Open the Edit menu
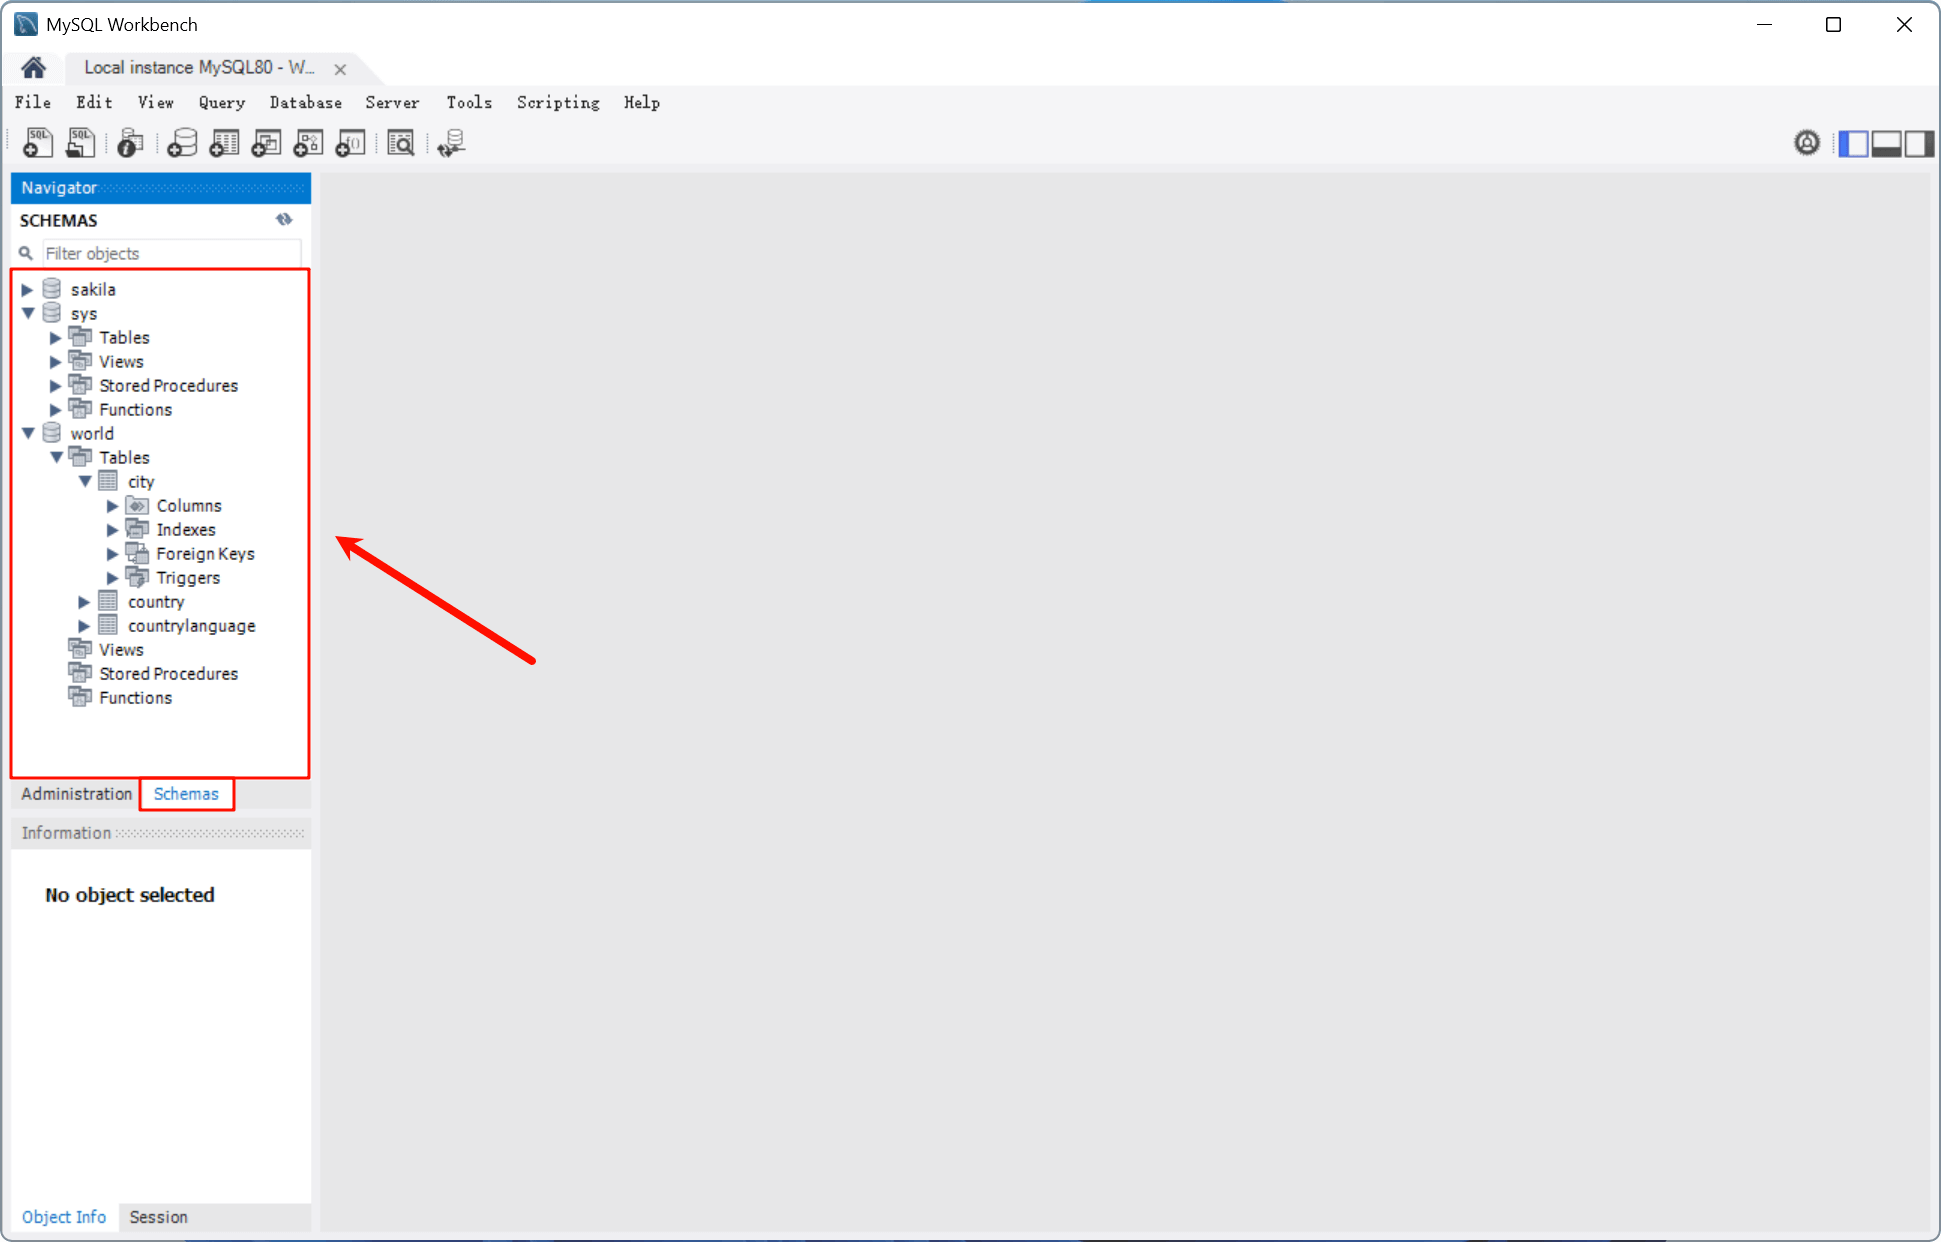The width and height of the screenshot is (1941, 1242). (x=94, y=102)
